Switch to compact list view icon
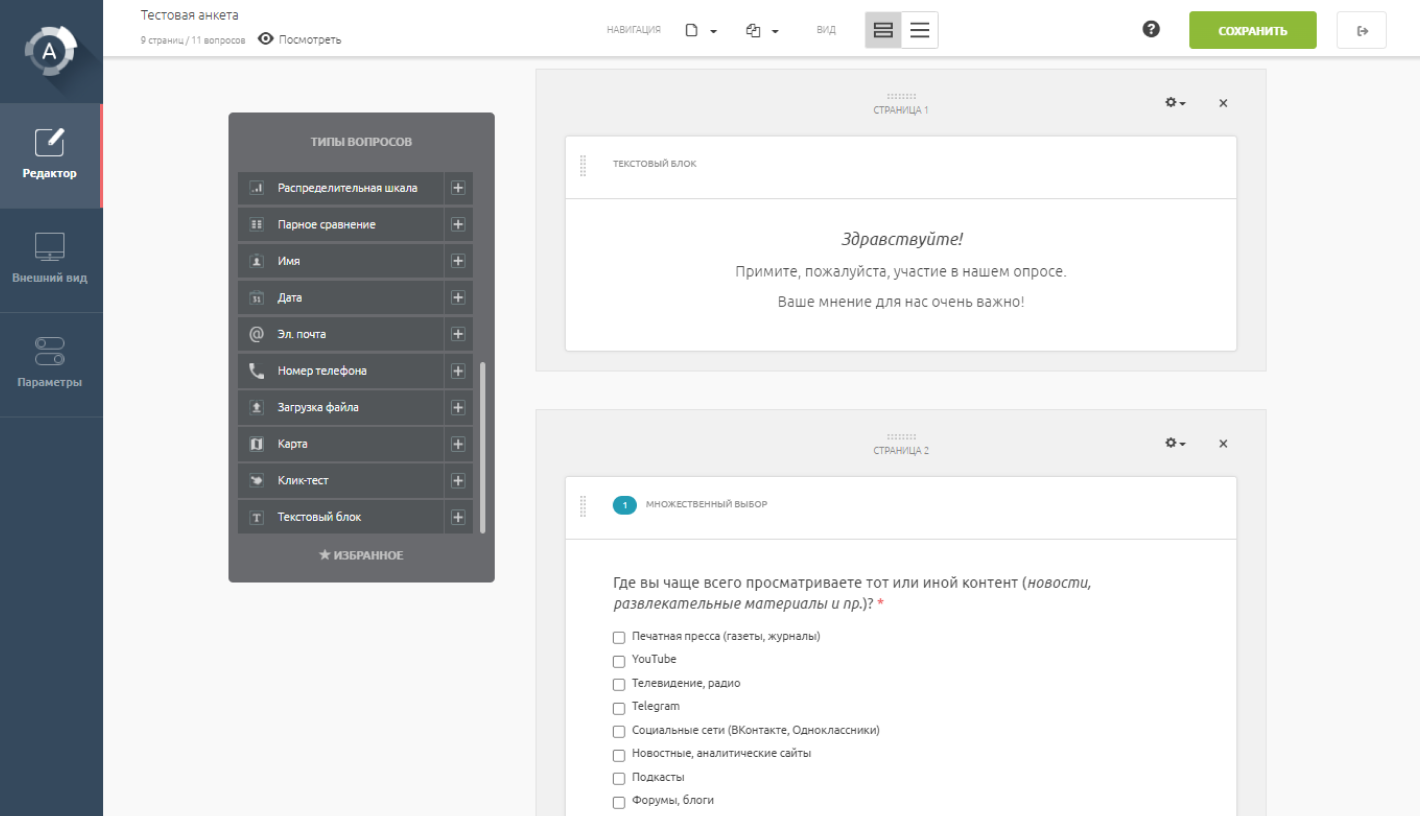1420x816 pixels. tap(919, 31)
